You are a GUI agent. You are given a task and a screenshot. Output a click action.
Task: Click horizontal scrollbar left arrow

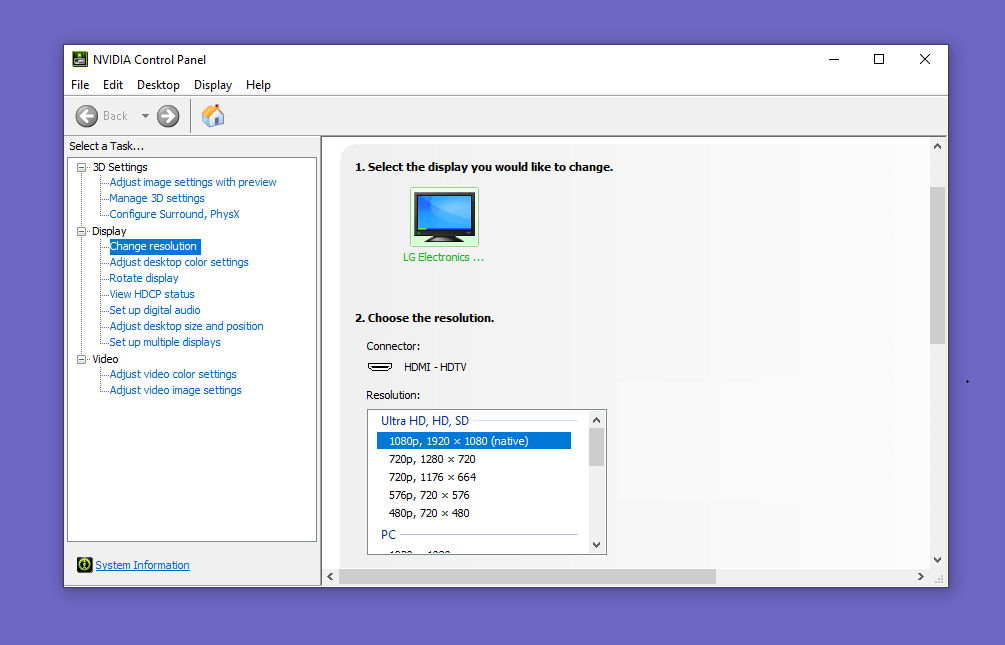click(331, 576)
